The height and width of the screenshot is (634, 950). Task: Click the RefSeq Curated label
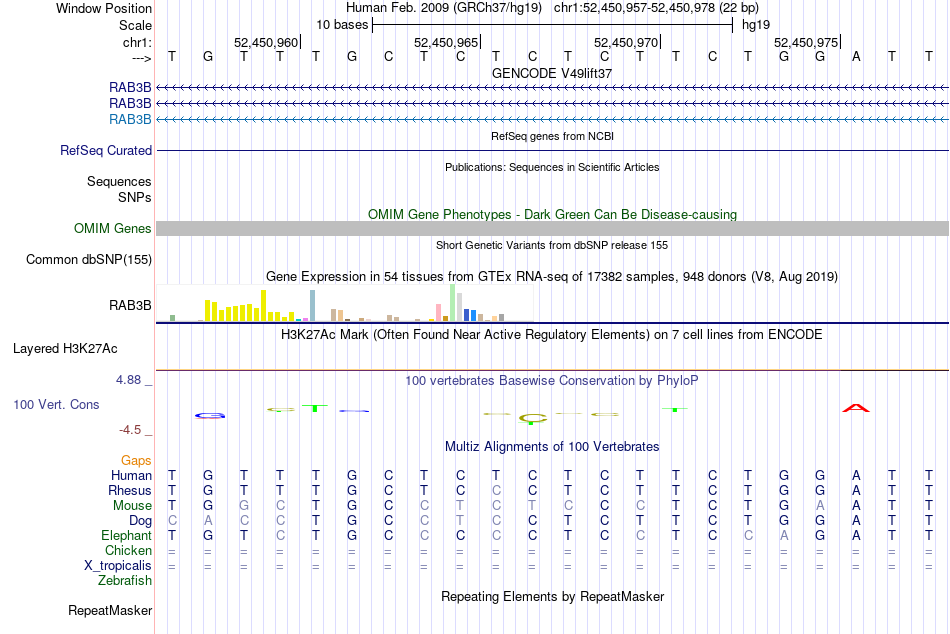tap(106, 150)
